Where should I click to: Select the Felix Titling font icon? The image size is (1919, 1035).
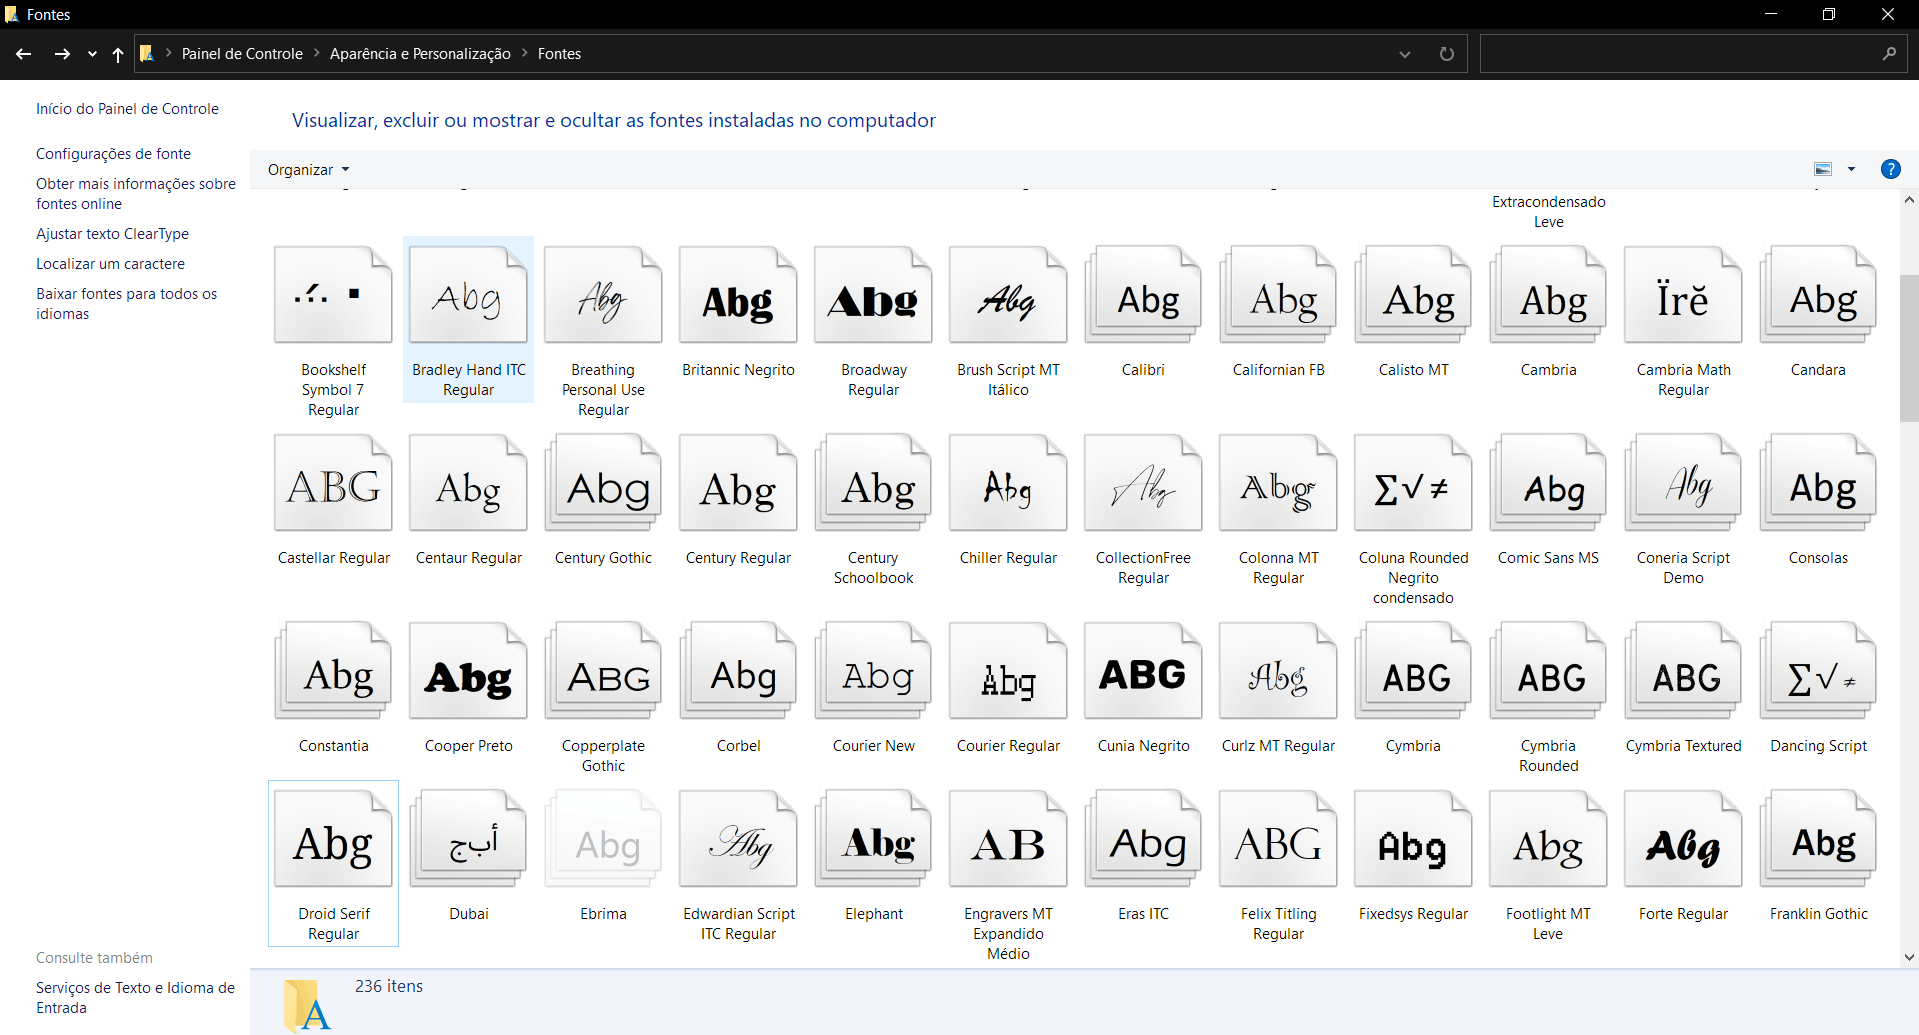1278,839
